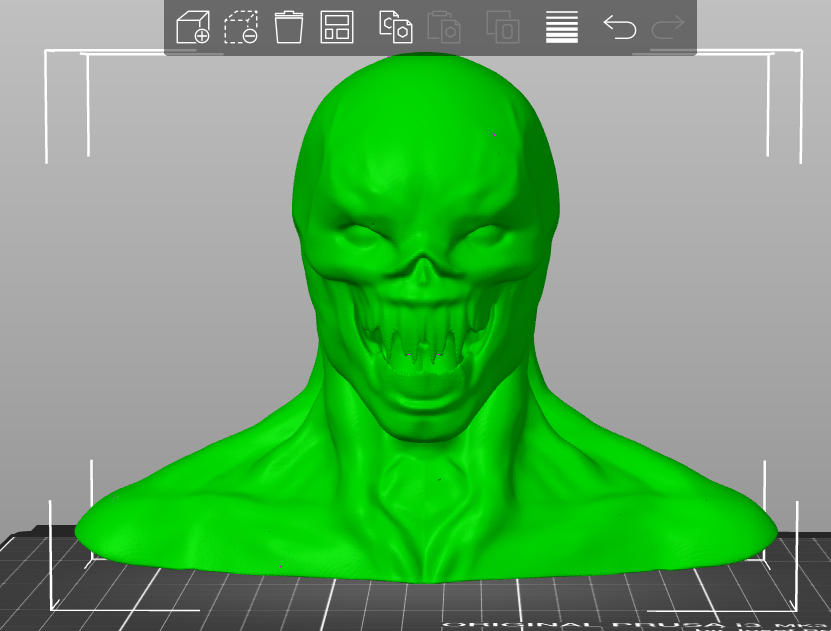The width and height of the screenshot is (831, 631).
Task: Click the nose cavity of the skull
Action: pyautogui.click(x=425, y=272)
